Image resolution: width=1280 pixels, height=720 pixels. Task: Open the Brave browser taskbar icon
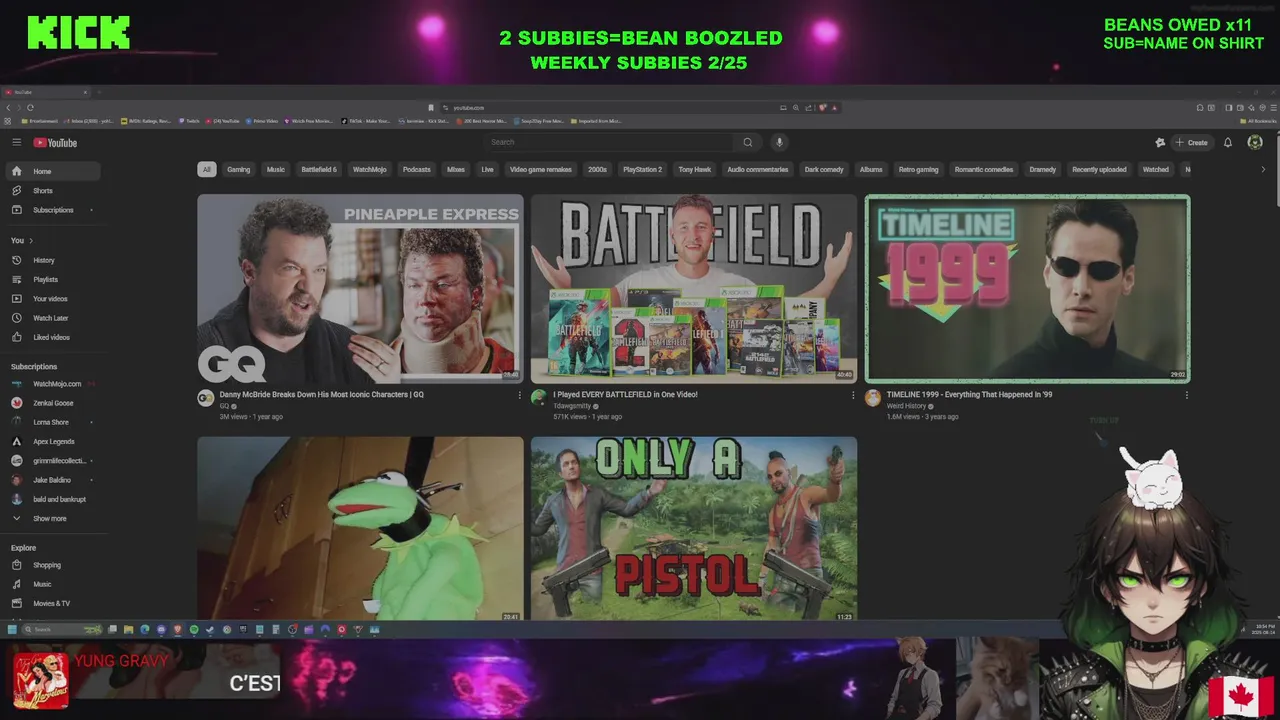click(177, 629)
